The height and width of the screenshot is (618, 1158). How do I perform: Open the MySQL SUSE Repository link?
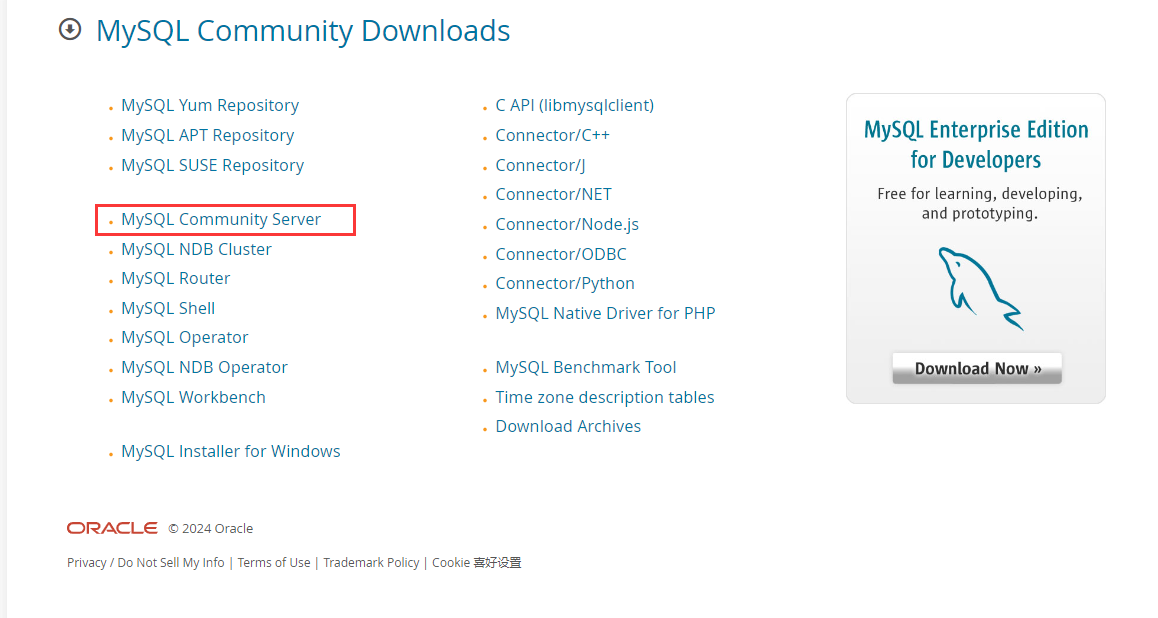click(212, 165)
